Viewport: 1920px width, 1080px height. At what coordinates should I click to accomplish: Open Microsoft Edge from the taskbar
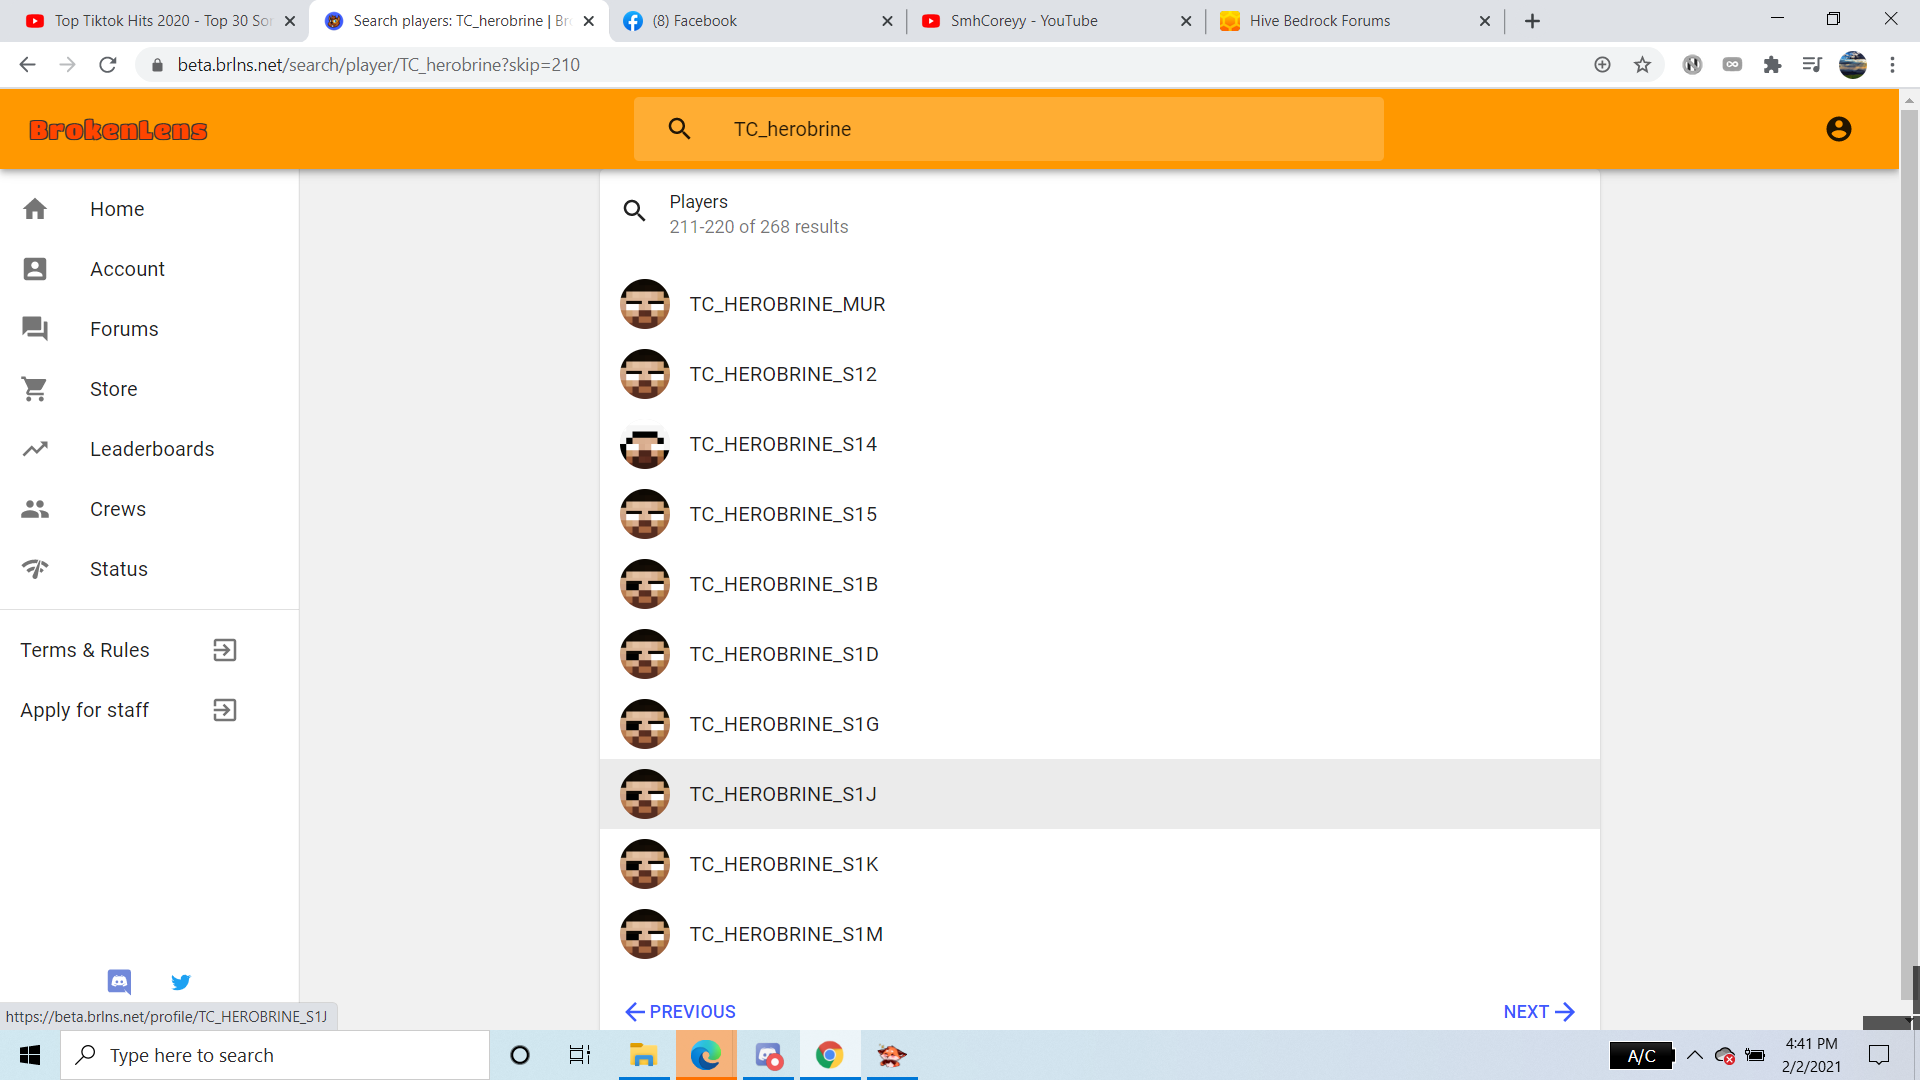coord(705,1055)
